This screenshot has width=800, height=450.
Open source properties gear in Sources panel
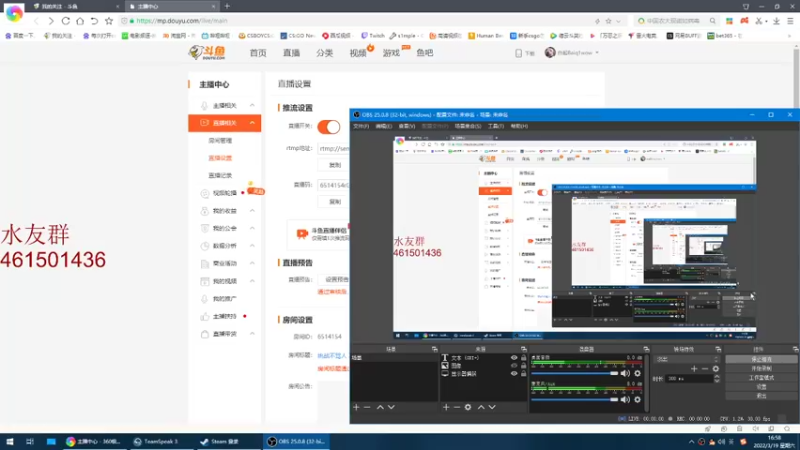tap(468, 407)
